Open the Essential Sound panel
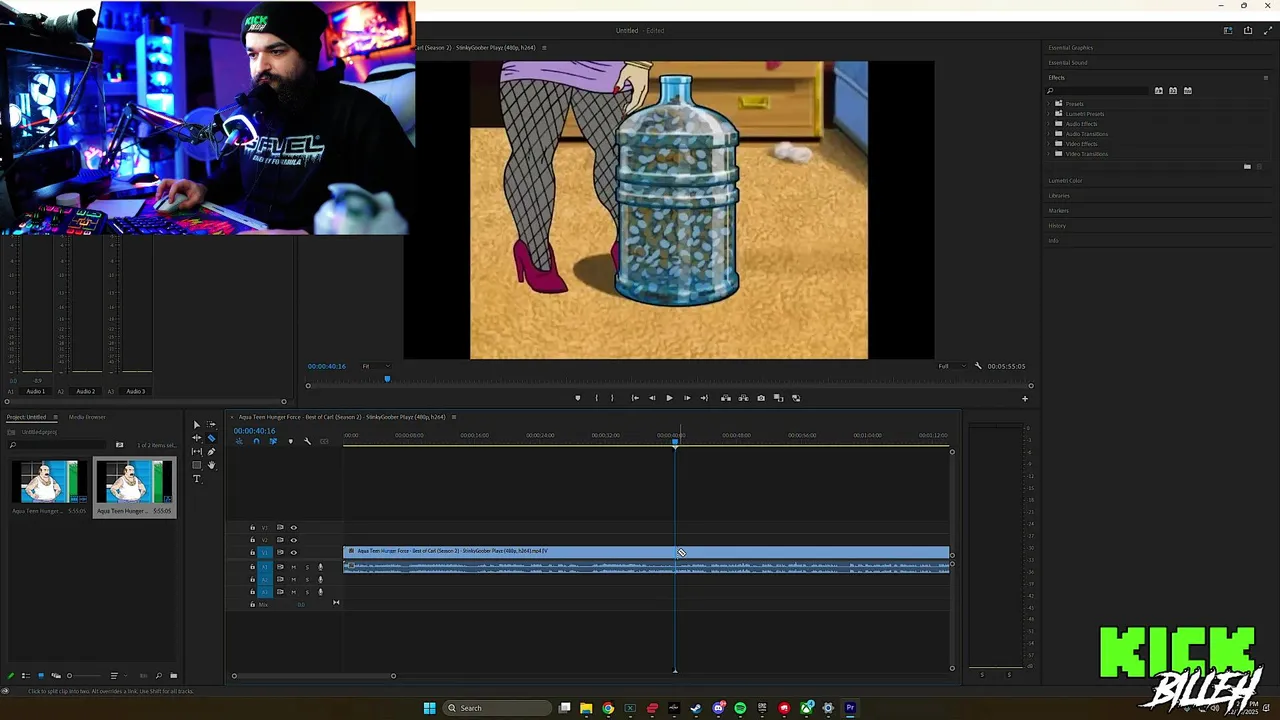The height and width of the screenshot is (720, 1280). pos(1068,63)
